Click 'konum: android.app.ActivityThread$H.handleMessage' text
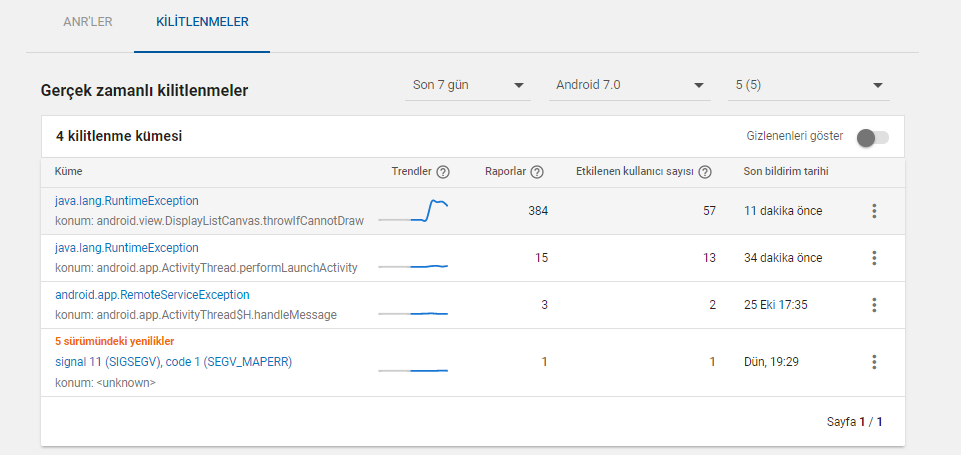Viewport: 961px width, 455px height. [x=196, y=315]
